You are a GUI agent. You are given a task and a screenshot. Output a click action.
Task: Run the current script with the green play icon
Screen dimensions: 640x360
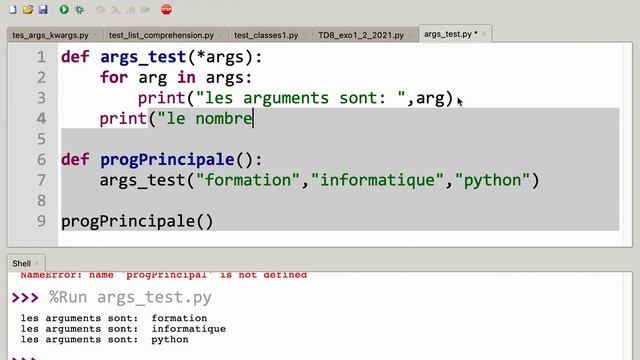coord(64,9)
